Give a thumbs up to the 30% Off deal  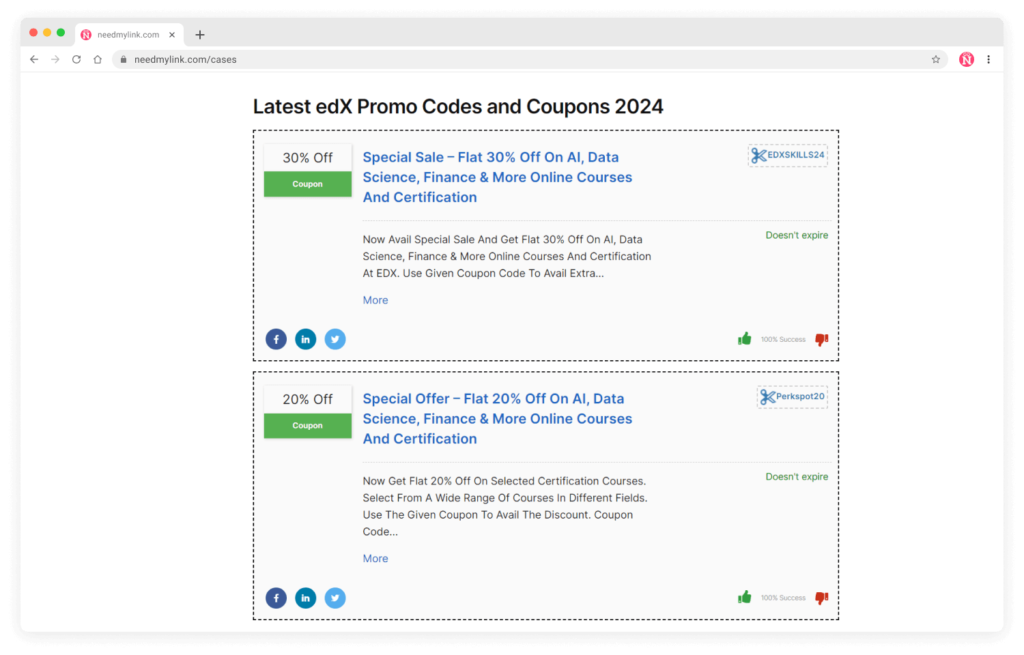744,338
